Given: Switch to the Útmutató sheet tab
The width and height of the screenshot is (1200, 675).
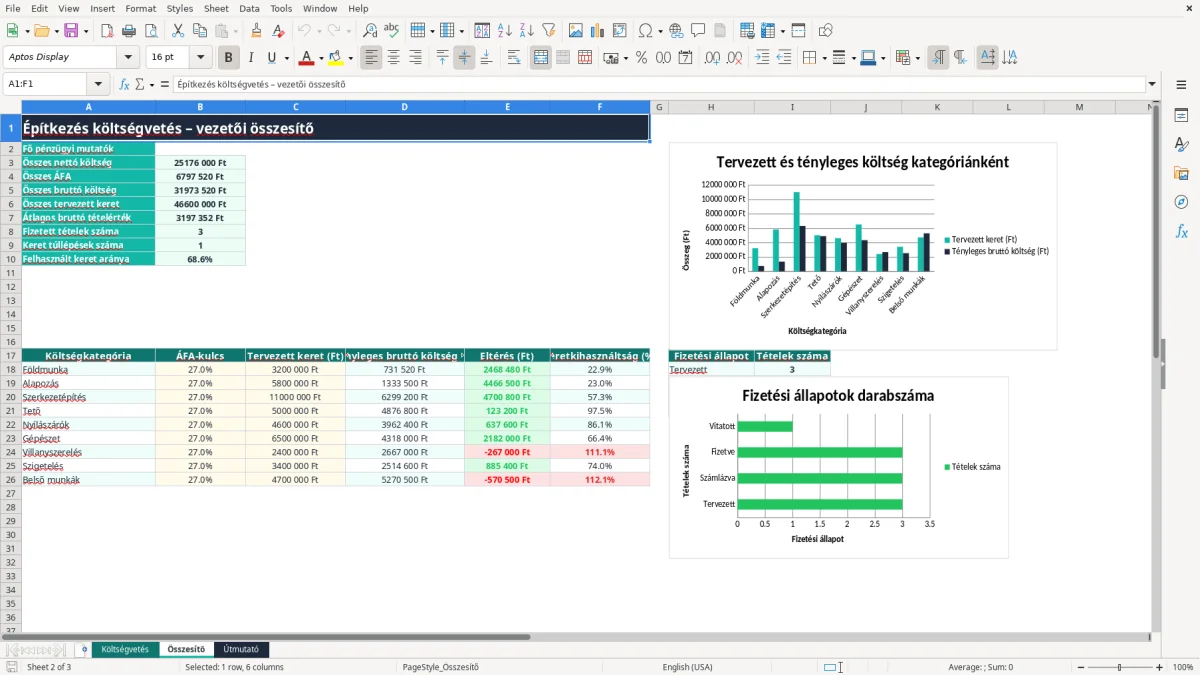Looking at the screenshot, I should tap(241, 649).
